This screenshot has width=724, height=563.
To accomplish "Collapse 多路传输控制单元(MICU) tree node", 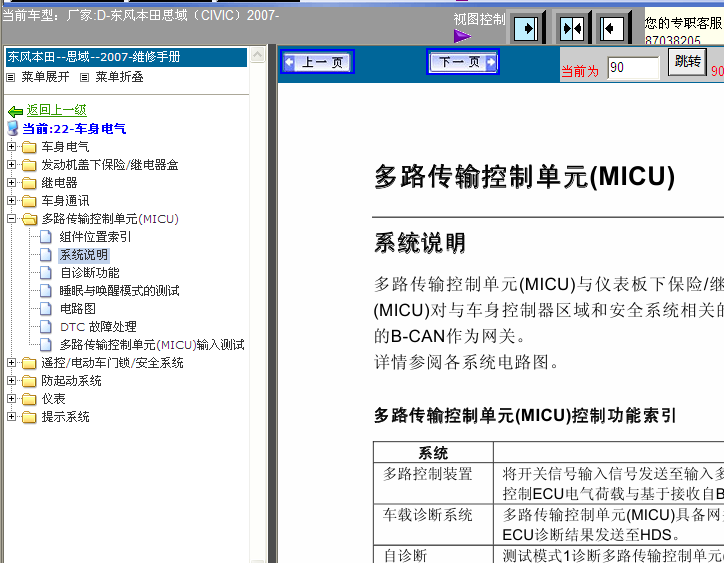I will click(x=12, y=218).
